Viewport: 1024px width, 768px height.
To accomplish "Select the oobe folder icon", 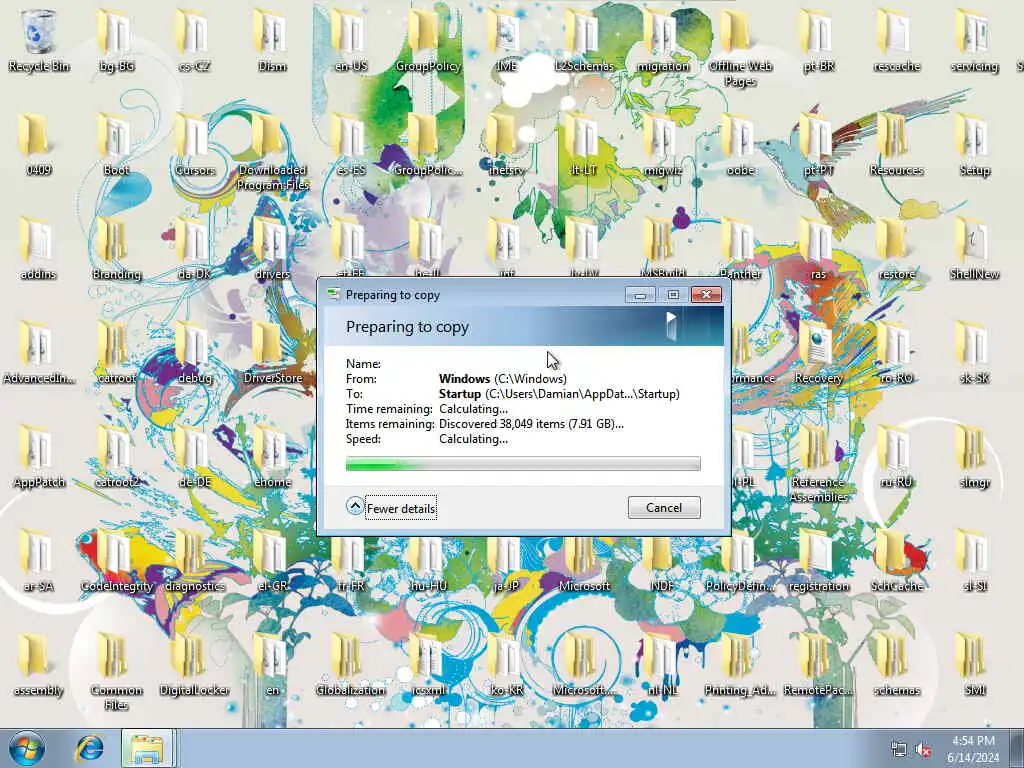I will tap(741, 144).
